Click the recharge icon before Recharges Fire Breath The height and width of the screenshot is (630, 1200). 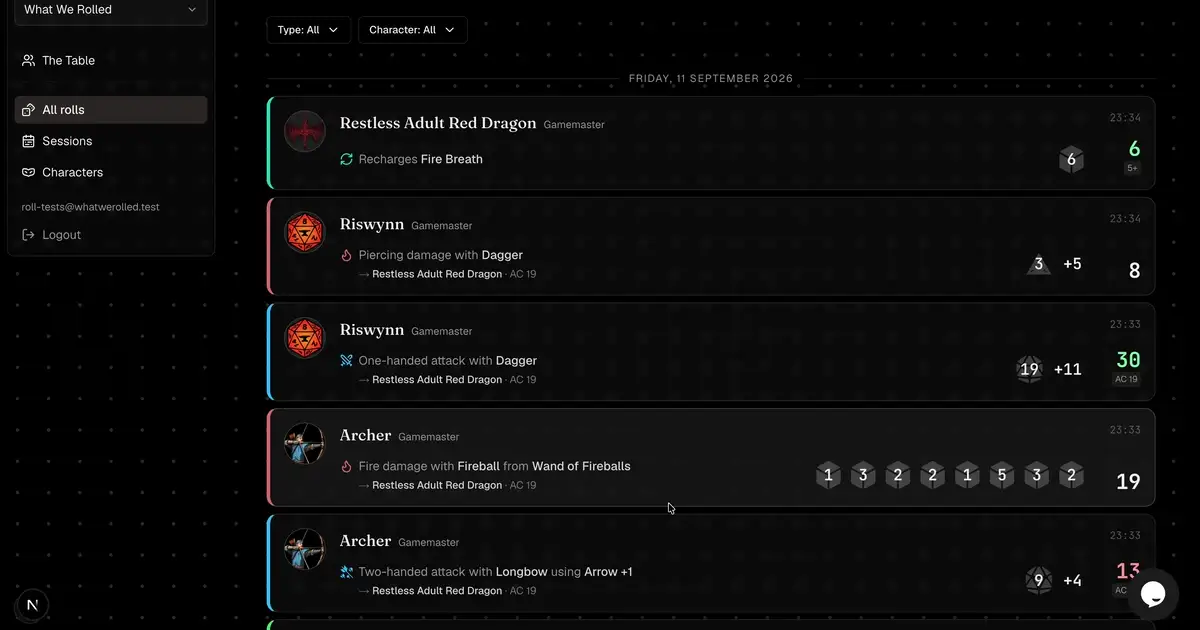pos(347,159)
